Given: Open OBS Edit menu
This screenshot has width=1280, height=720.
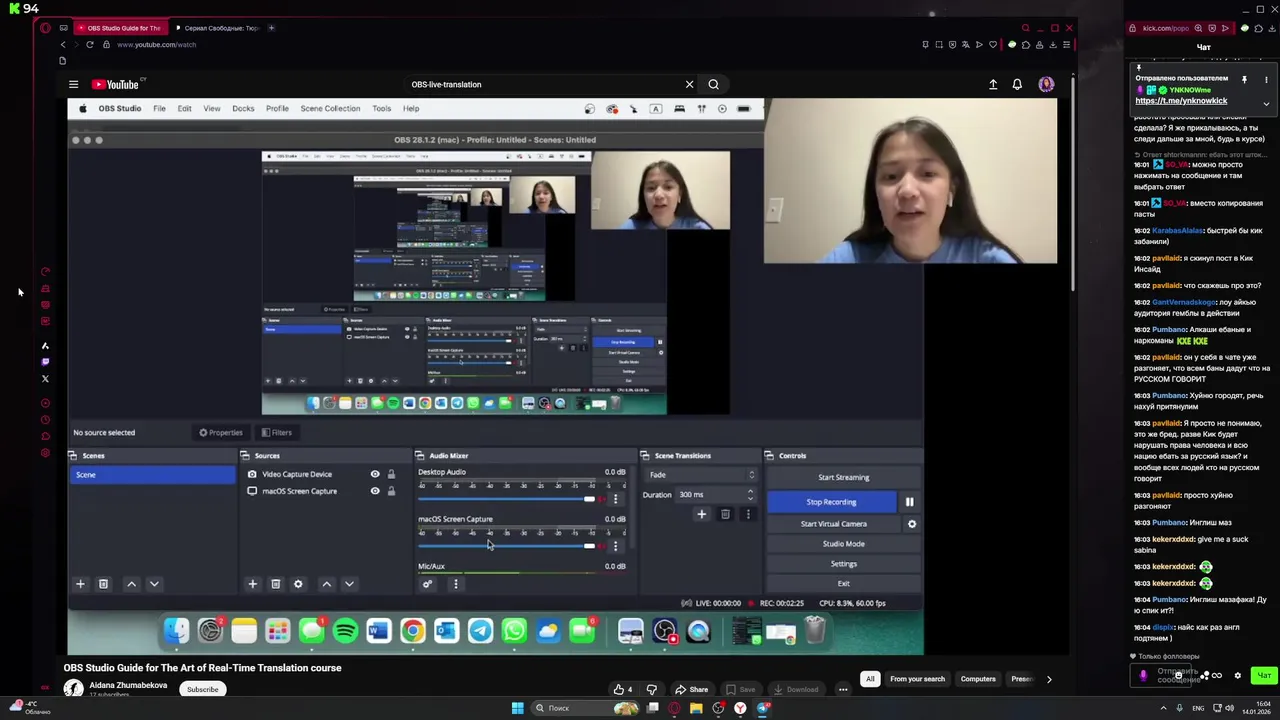Looking at the screenshot, I should point(184,108).
